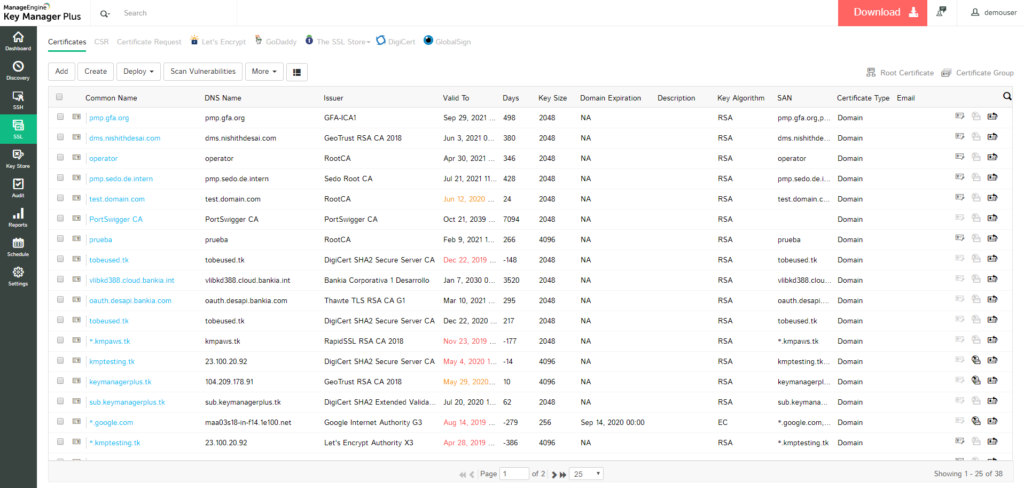1024x488 pixels.
Task: Open the More dropdown menu
Action: coord(264,72)
